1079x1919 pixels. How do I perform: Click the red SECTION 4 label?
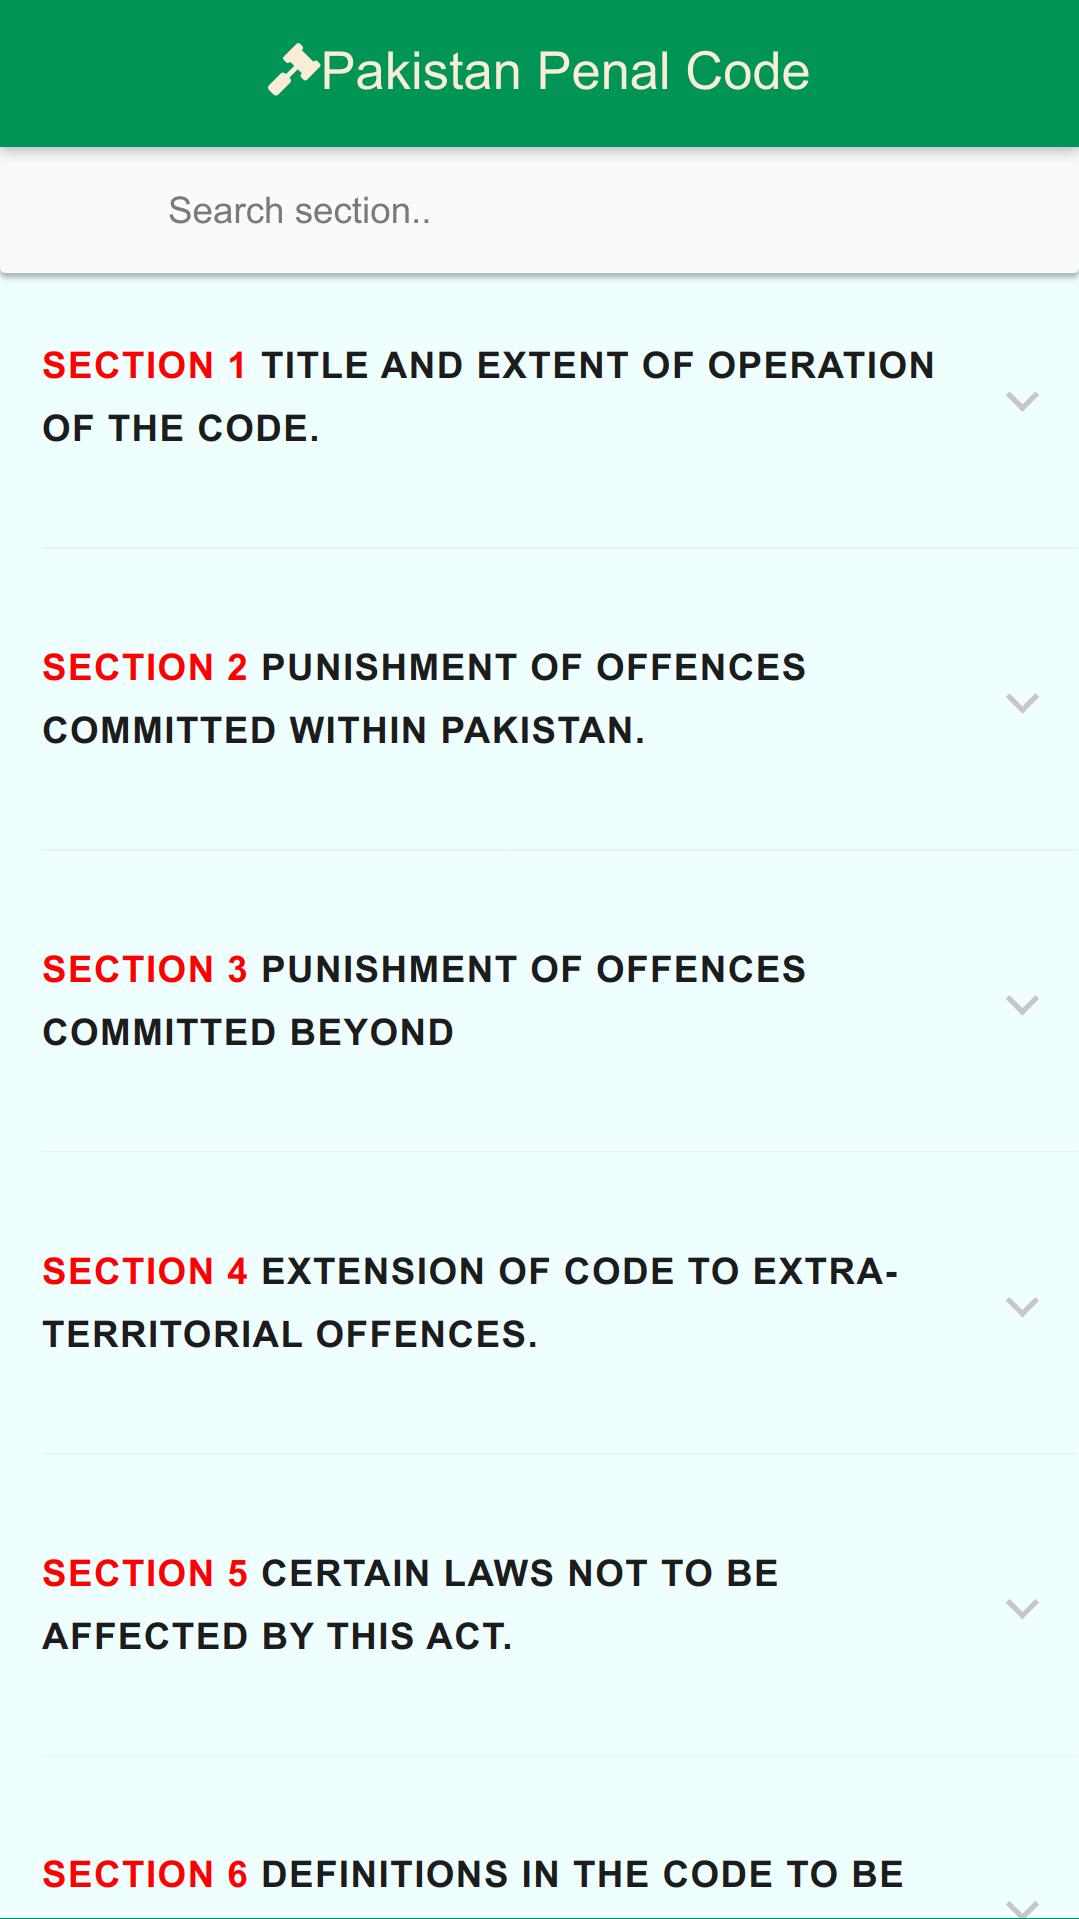pos(144,1272)
